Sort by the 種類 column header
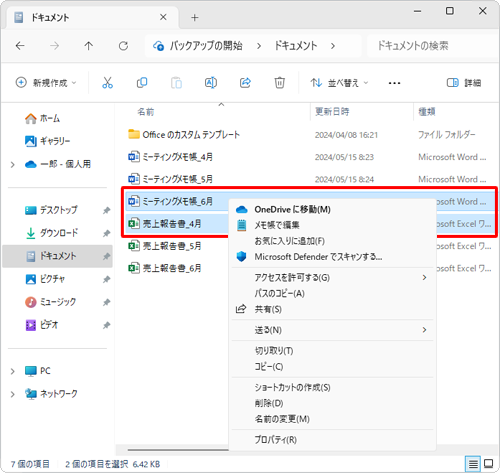 (x=427, y=112)
